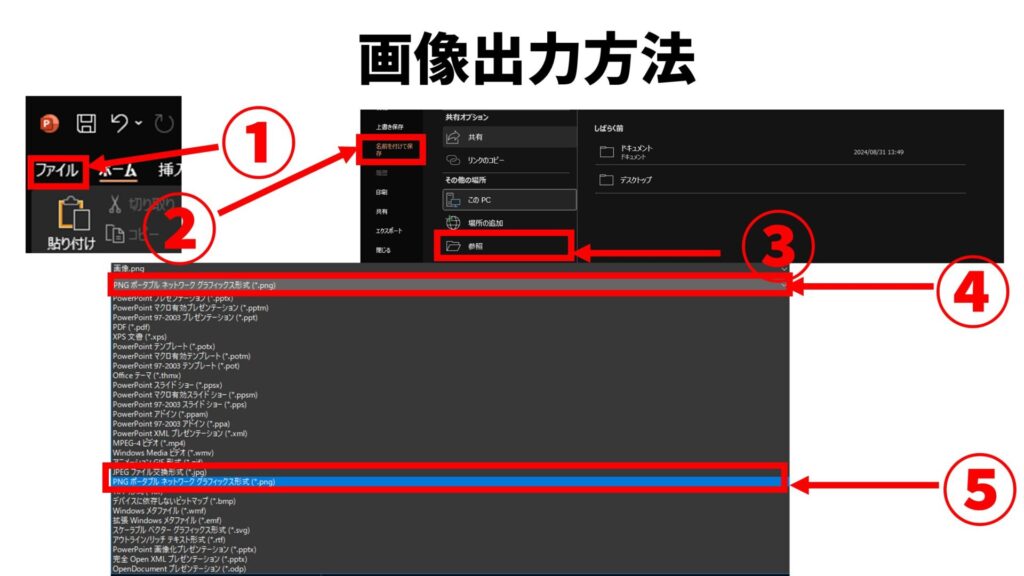Click the Redo icon in quick access
This screenshot has height=576, width=1024.
click(164, 124)
